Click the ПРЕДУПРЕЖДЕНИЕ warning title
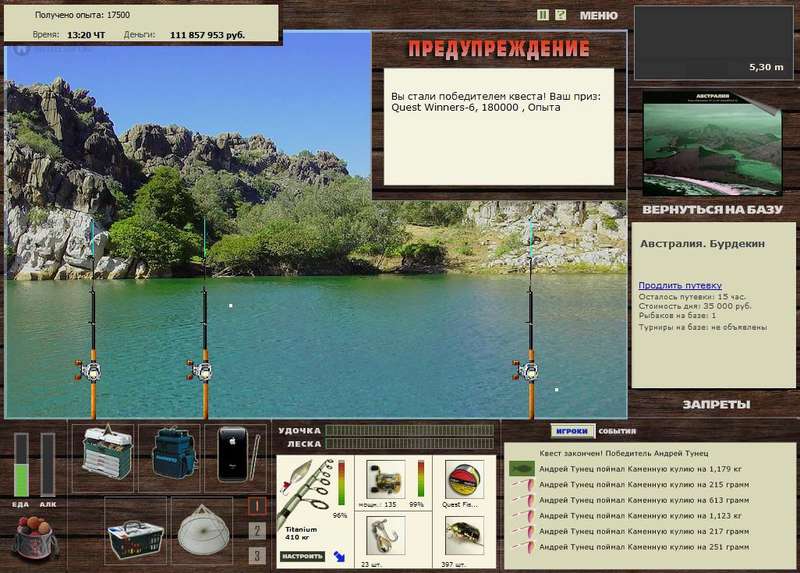Viewport: 800px width, 573px height. [498, 49]
